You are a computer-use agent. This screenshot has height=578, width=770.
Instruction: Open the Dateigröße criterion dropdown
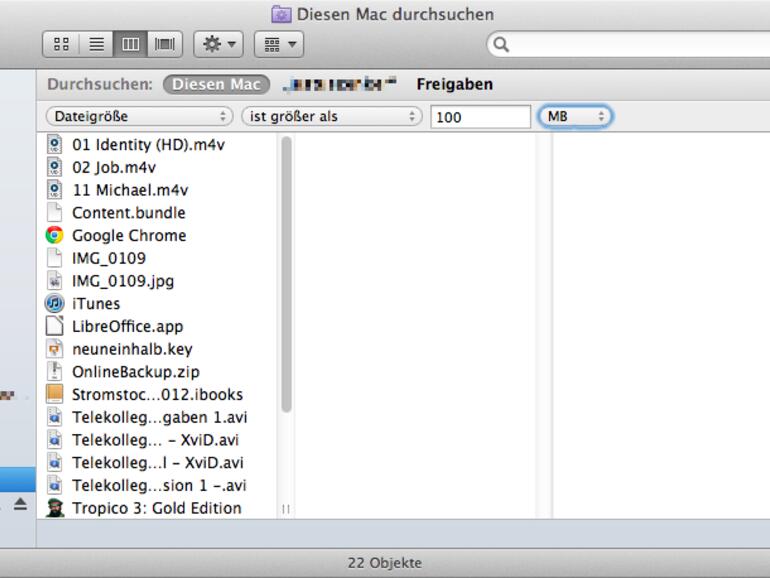point(138,116)
